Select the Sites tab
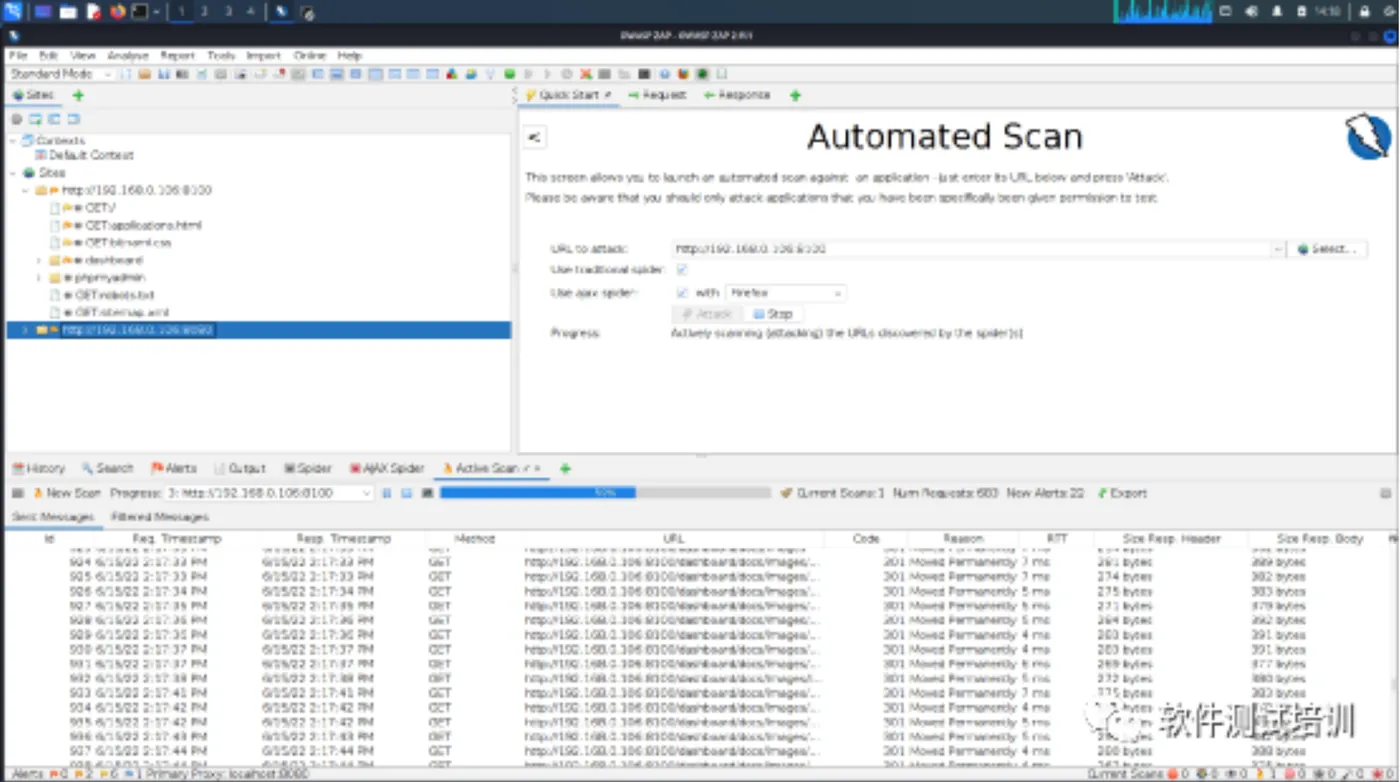This screenshot has width=1400, height=782. coord(34,95)
